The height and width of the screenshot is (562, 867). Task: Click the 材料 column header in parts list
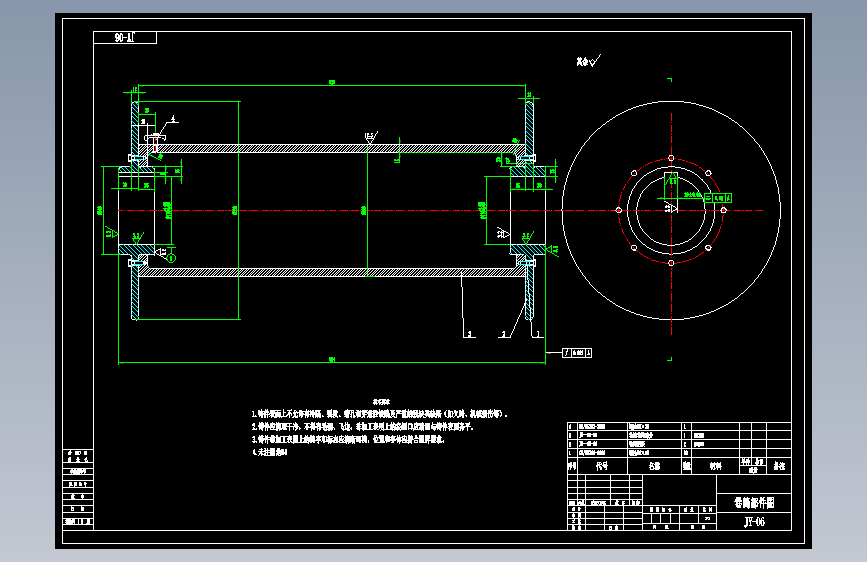click(x=715, y=466)
